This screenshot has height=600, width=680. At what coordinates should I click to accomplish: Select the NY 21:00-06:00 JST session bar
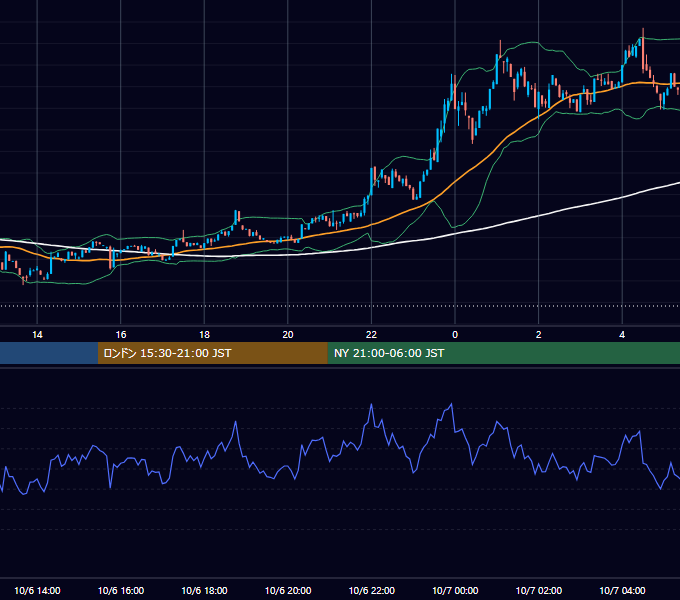coord(503,353)
